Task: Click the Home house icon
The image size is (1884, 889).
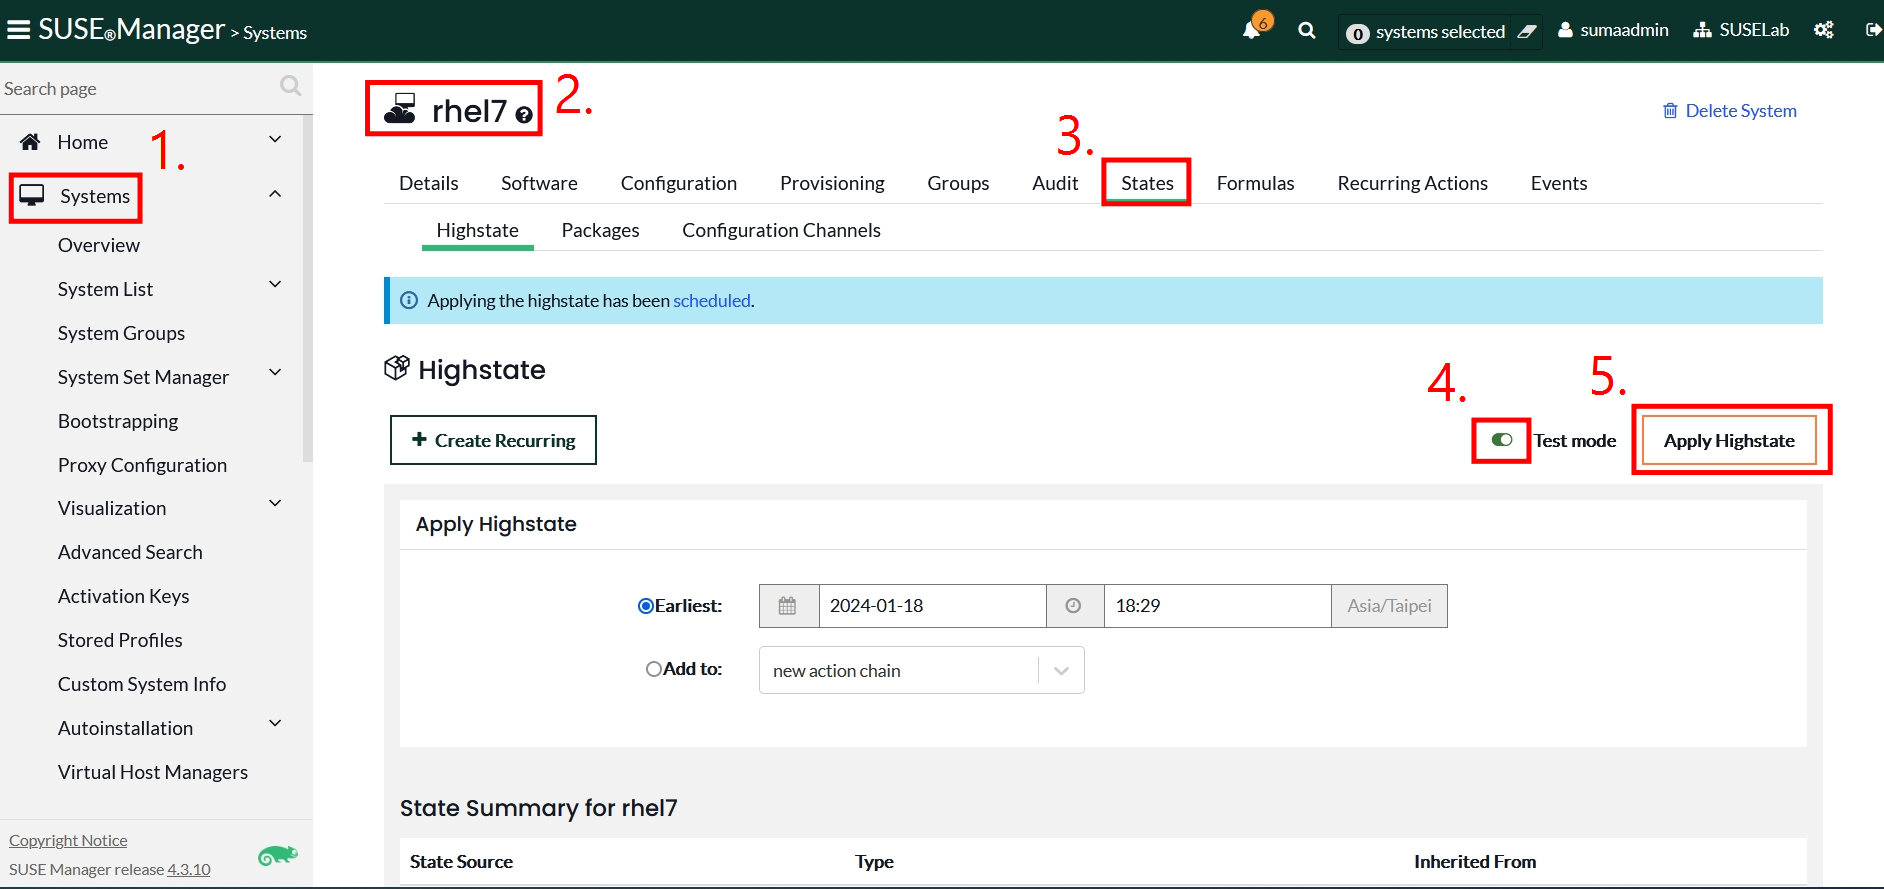Action: coord(30,142)
